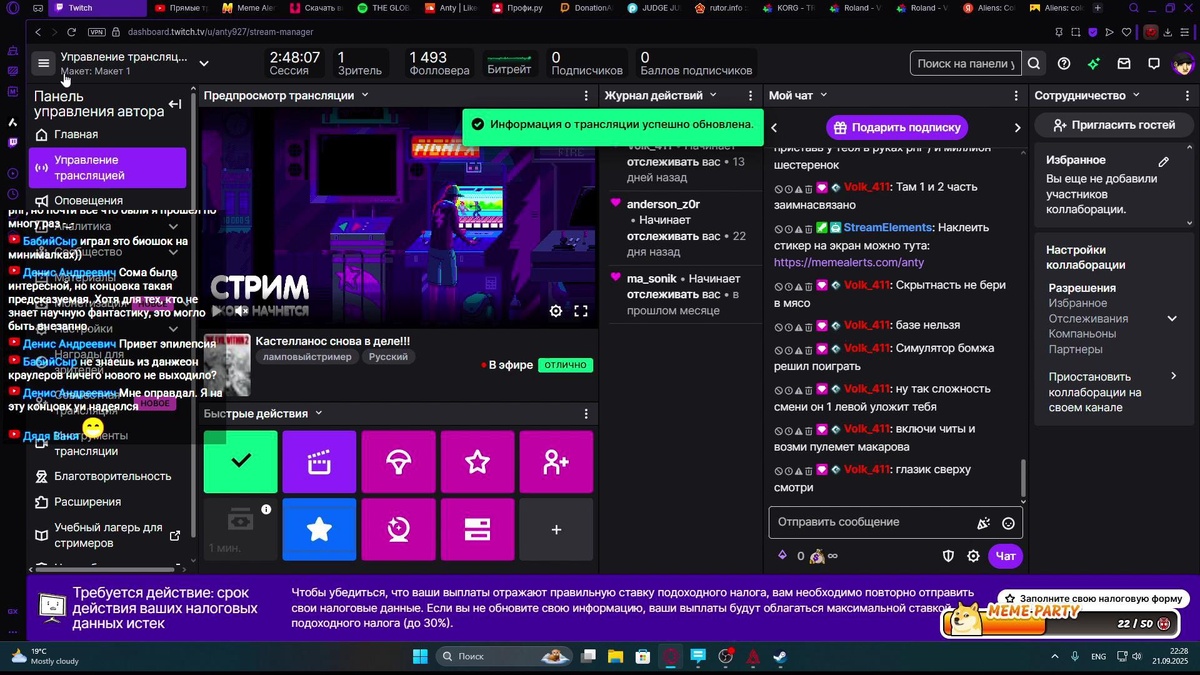The image size is (1200, 675).
Task: Click Заполните свою налоговую форму button
Action: point(1094,598)
